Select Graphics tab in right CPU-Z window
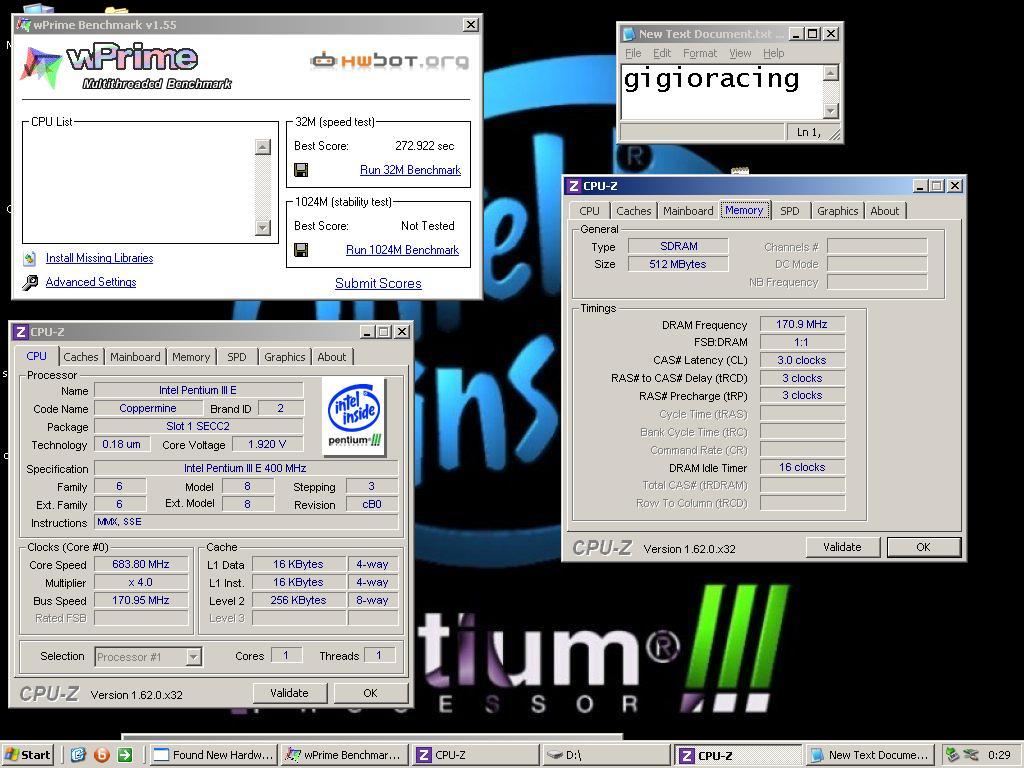 (x=837, y=211)
